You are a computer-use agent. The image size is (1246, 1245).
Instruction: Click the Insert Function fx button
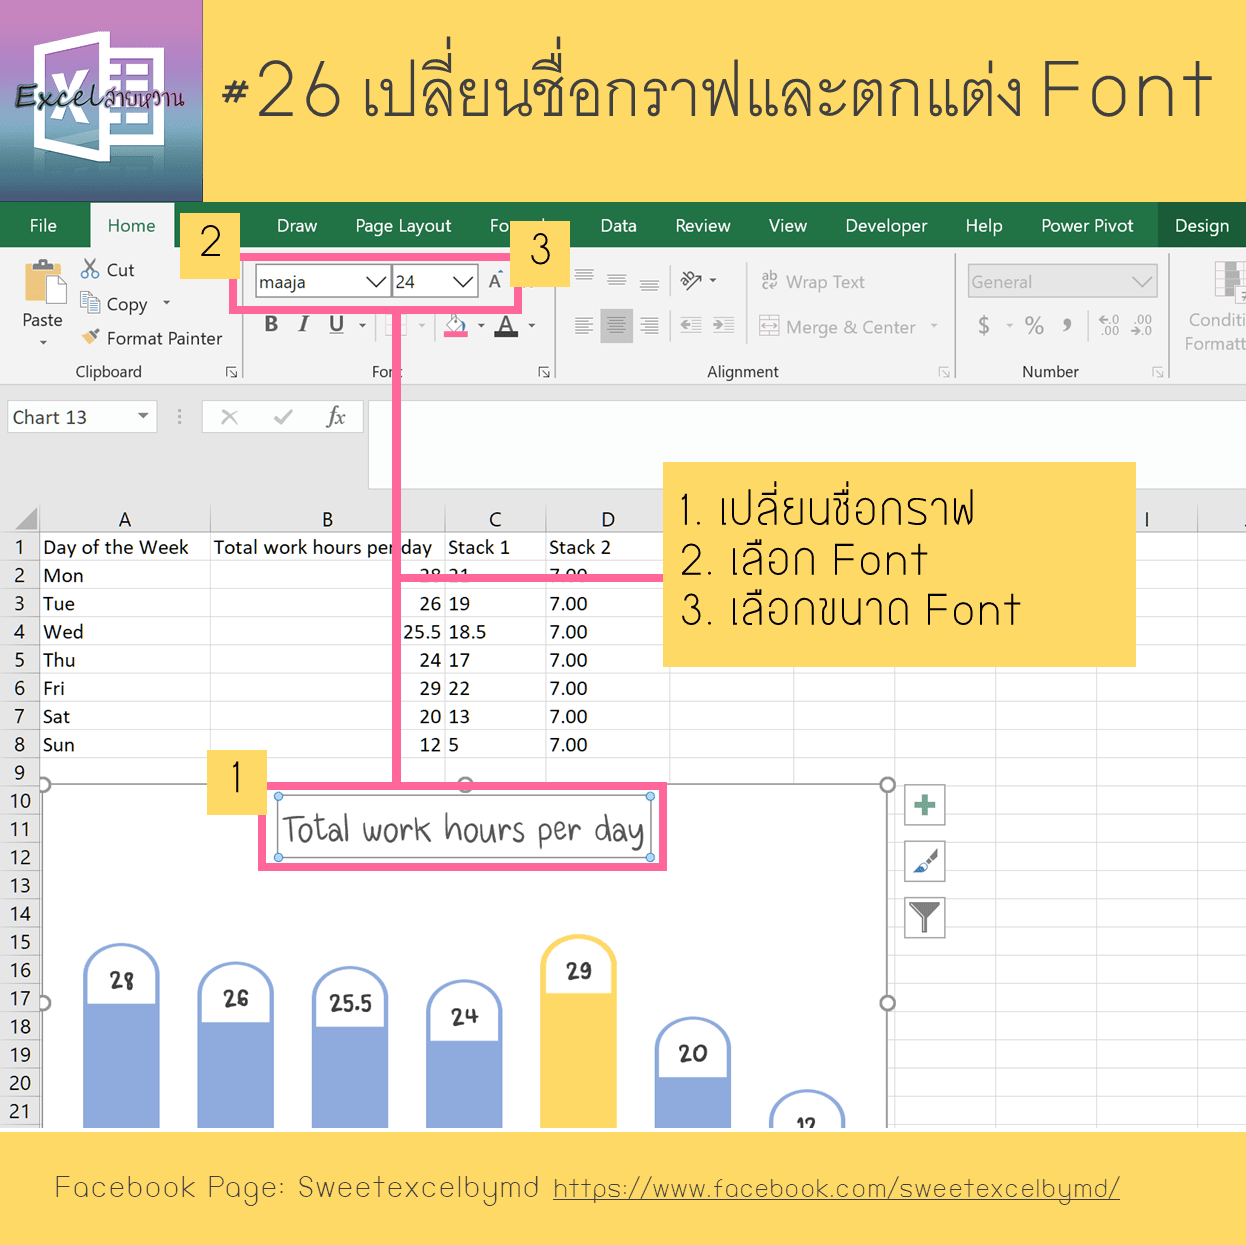(336, 417)
